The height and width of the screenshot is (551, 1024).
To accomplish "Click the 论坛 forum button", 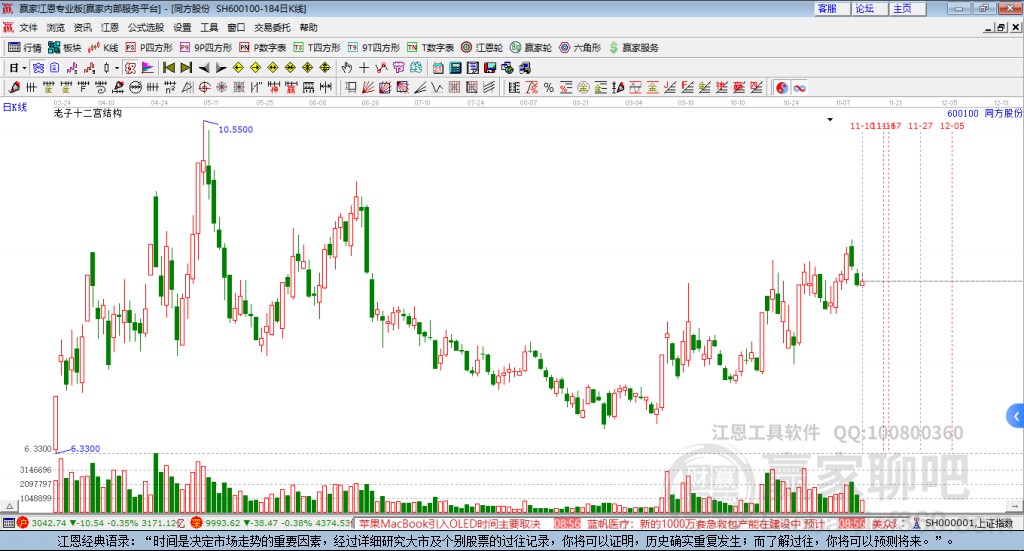I will (870, 8).
